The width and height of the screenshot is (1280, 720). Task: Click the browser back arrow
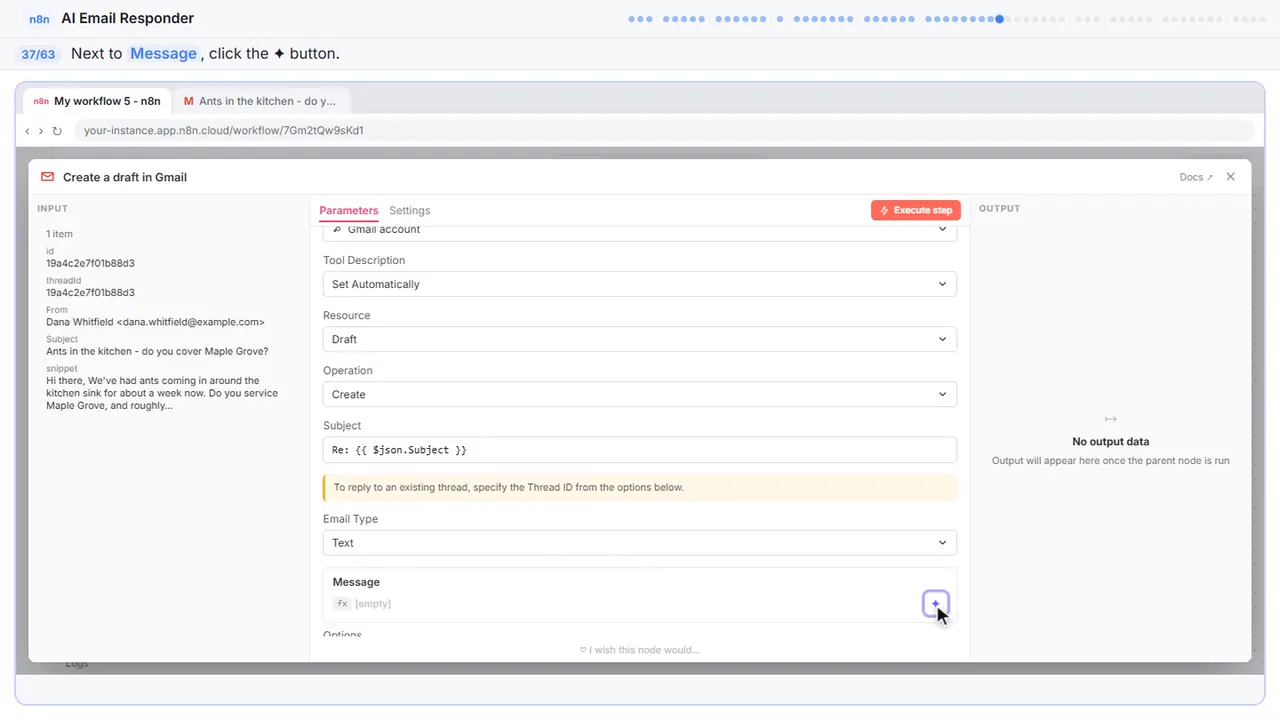pos(27,131)
